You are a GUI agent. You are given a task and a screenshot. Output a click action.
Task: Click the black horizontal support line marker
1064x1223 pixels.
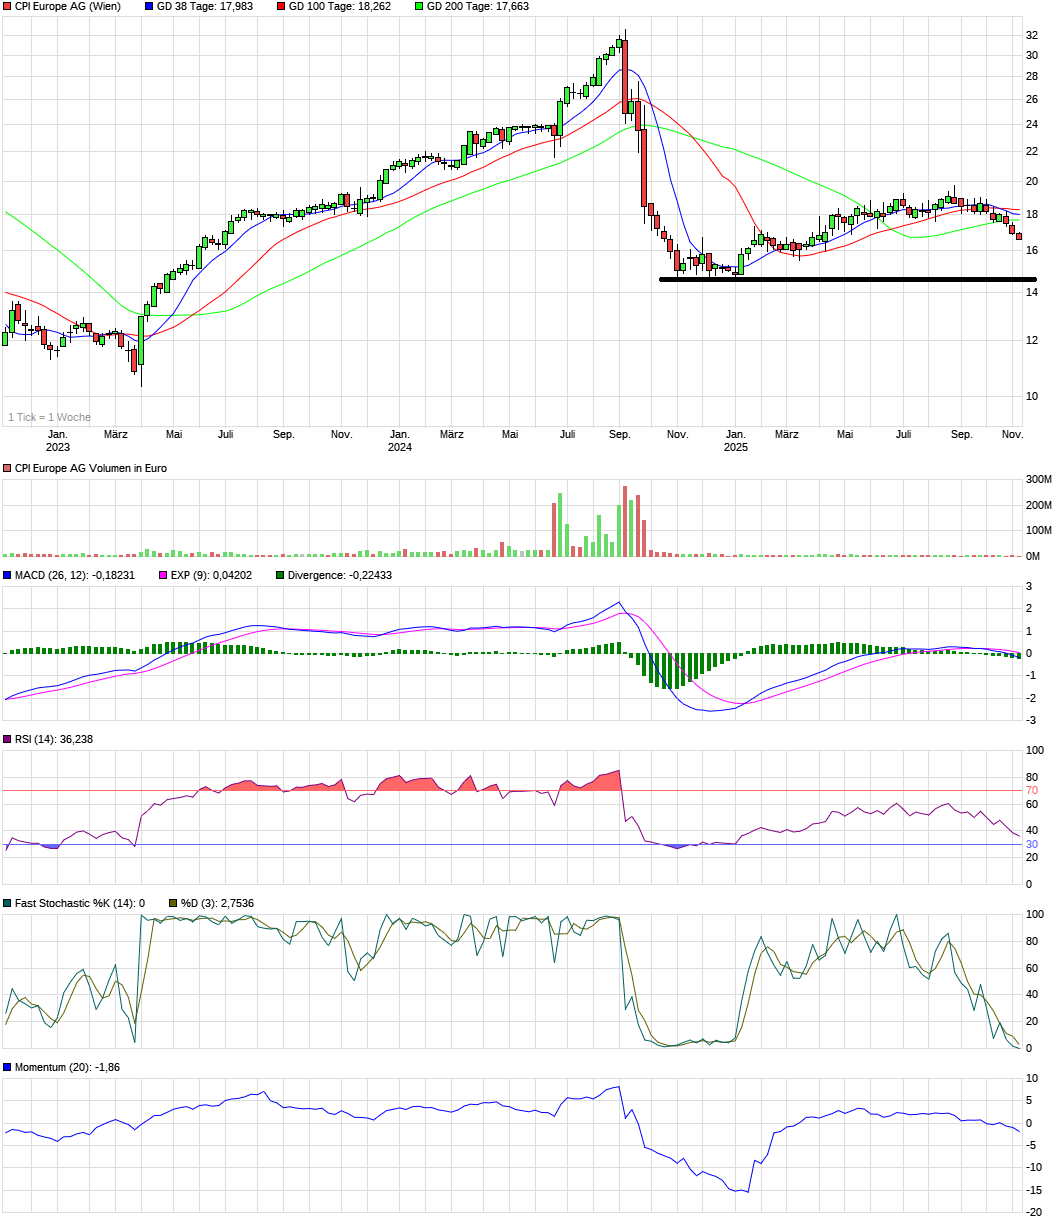tap(845, 280)
